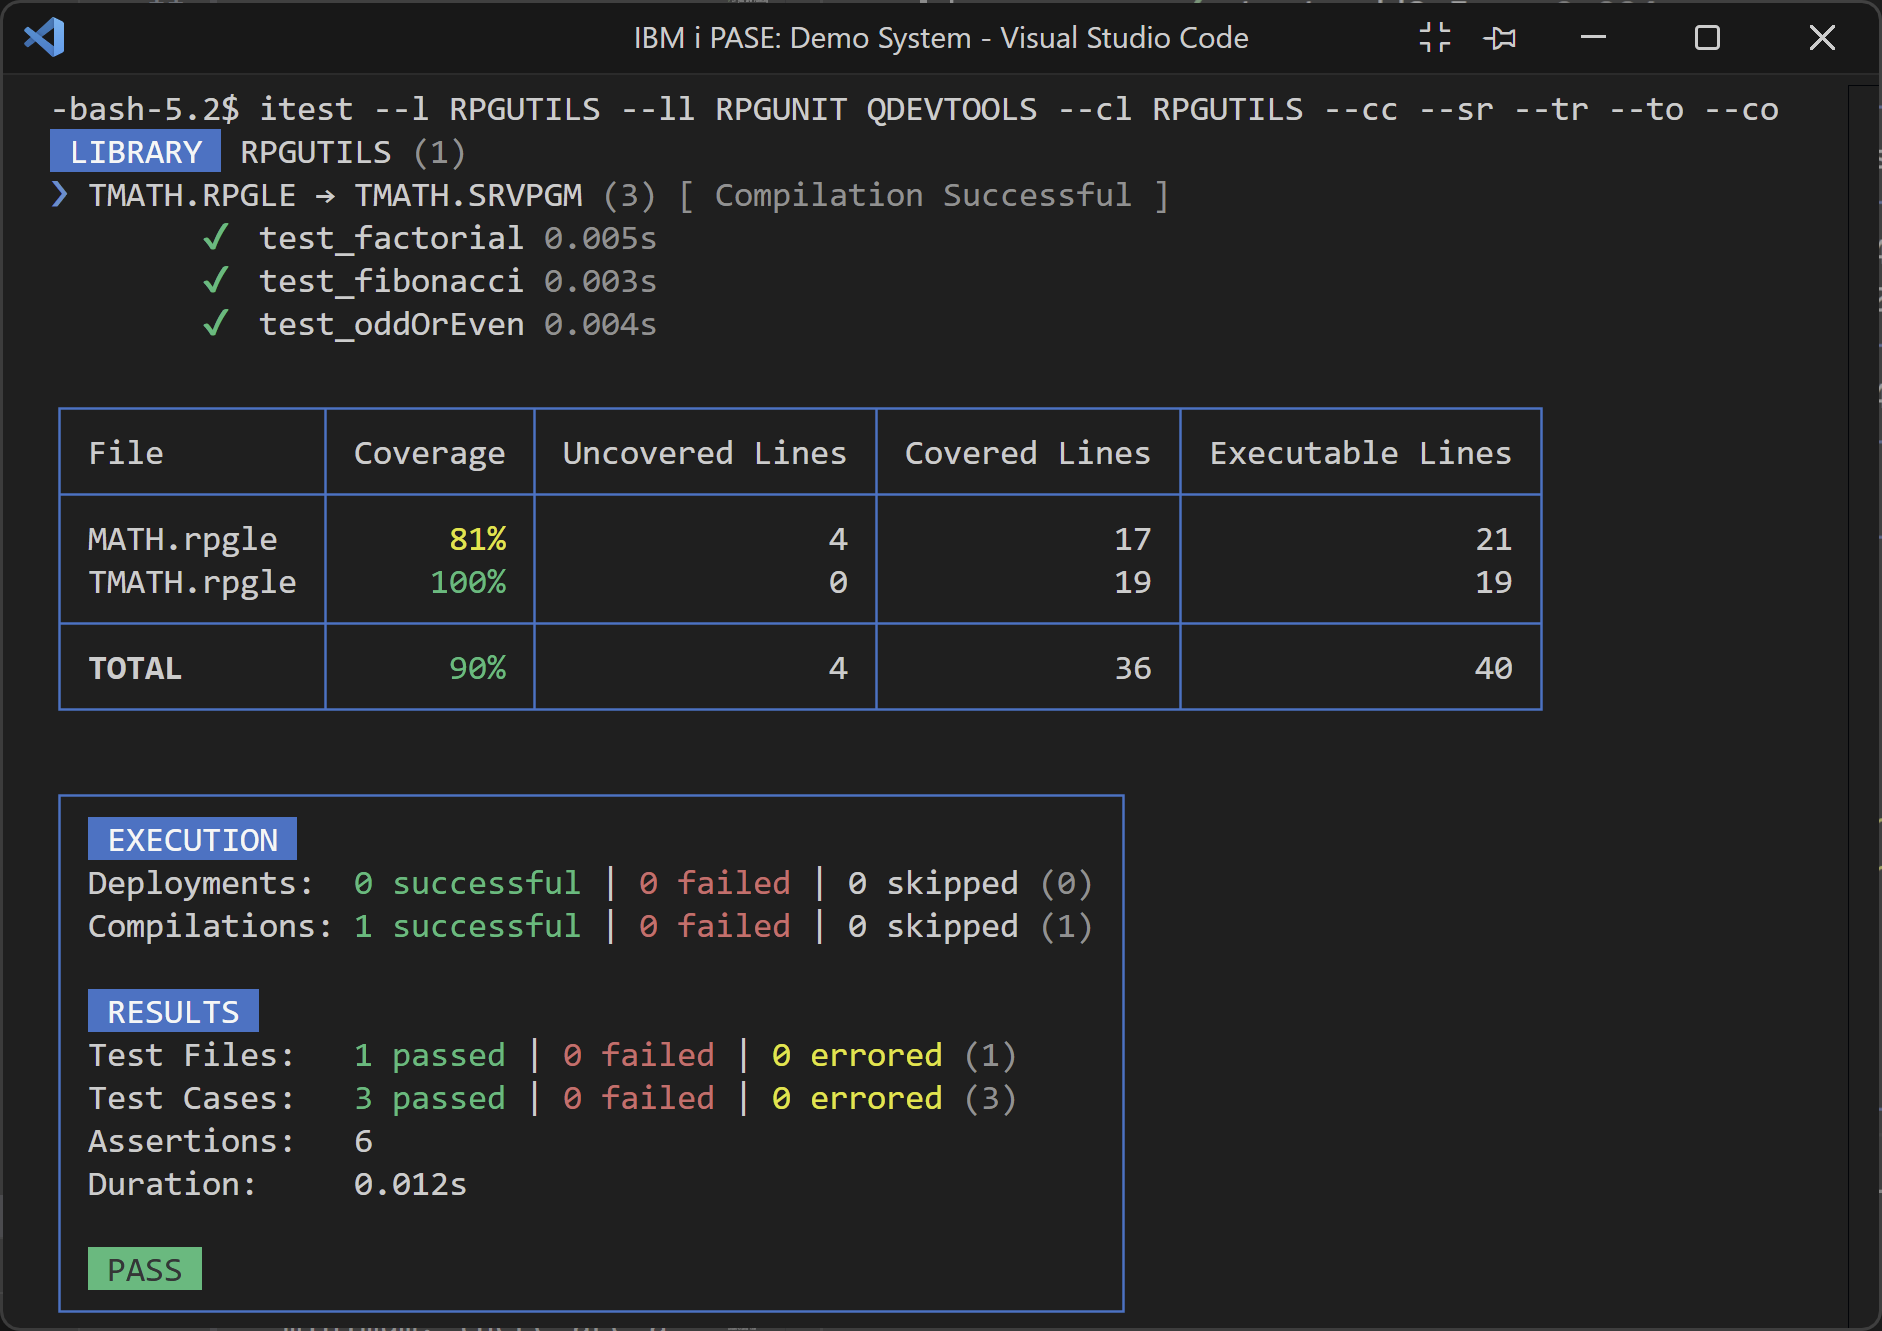The height and width of the screenshot is (1331, 1882).
Task: Select the test_factorial test name
Action: tap(391, 238)
